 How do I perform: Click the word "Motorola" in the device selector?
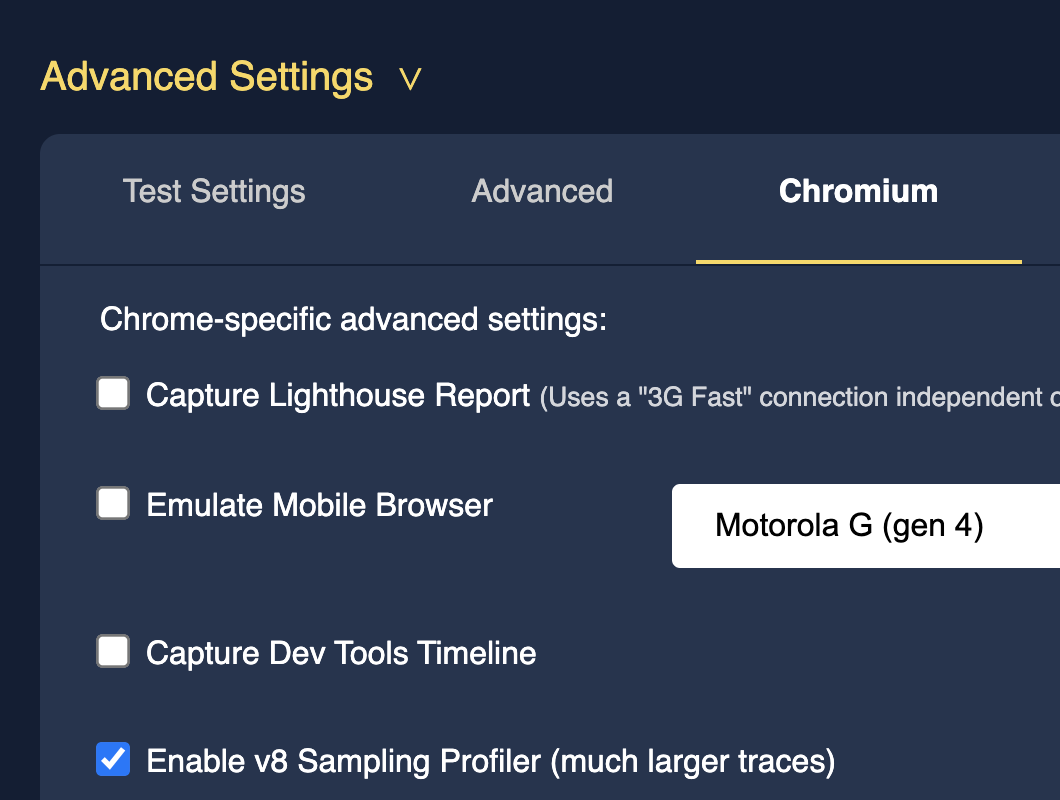(778, 526)
